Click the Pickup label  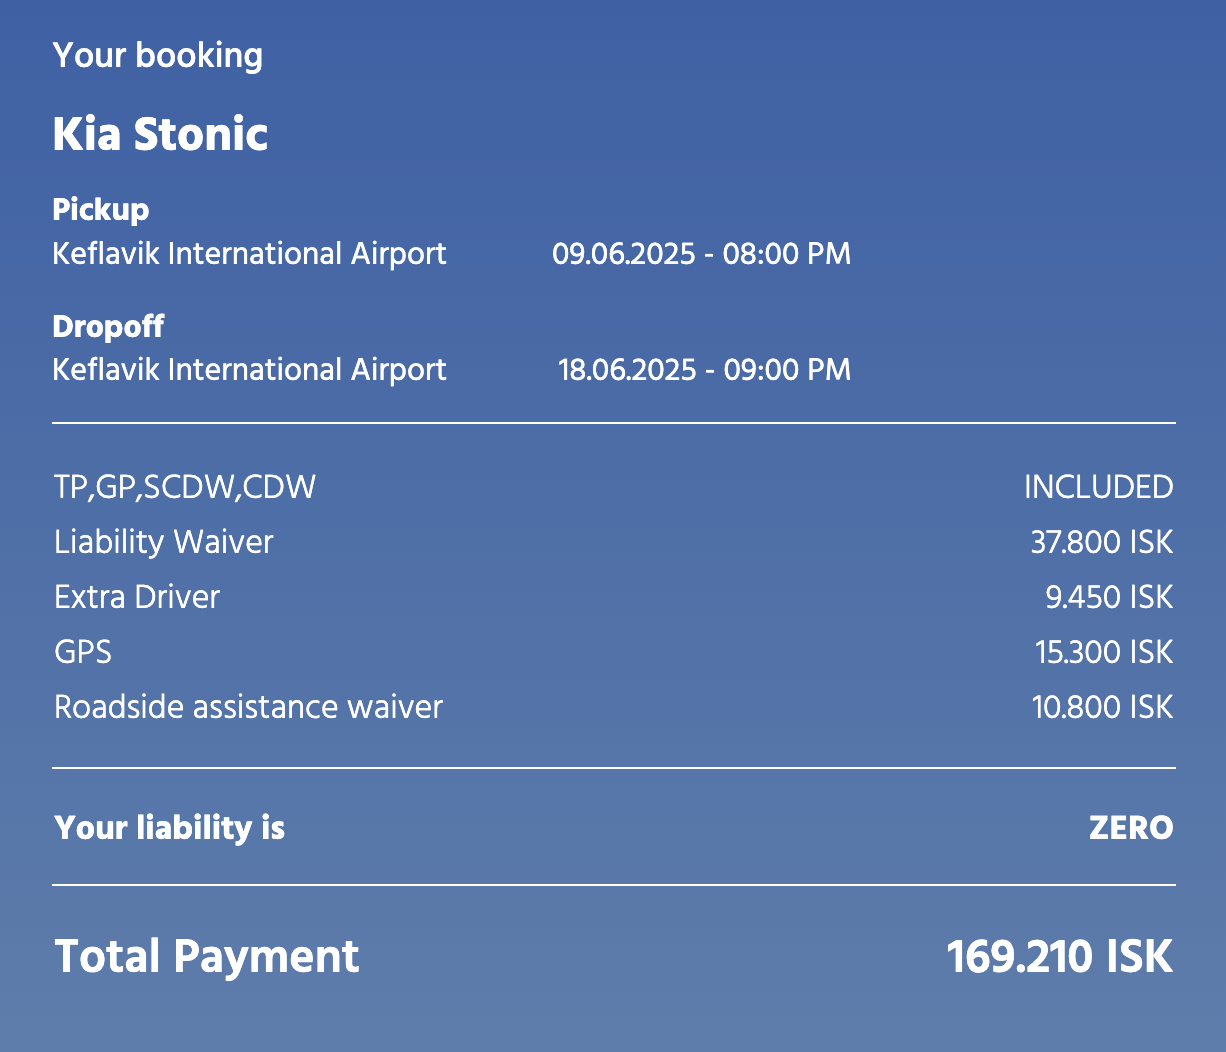pyautogui.click(x=101, y=210)
